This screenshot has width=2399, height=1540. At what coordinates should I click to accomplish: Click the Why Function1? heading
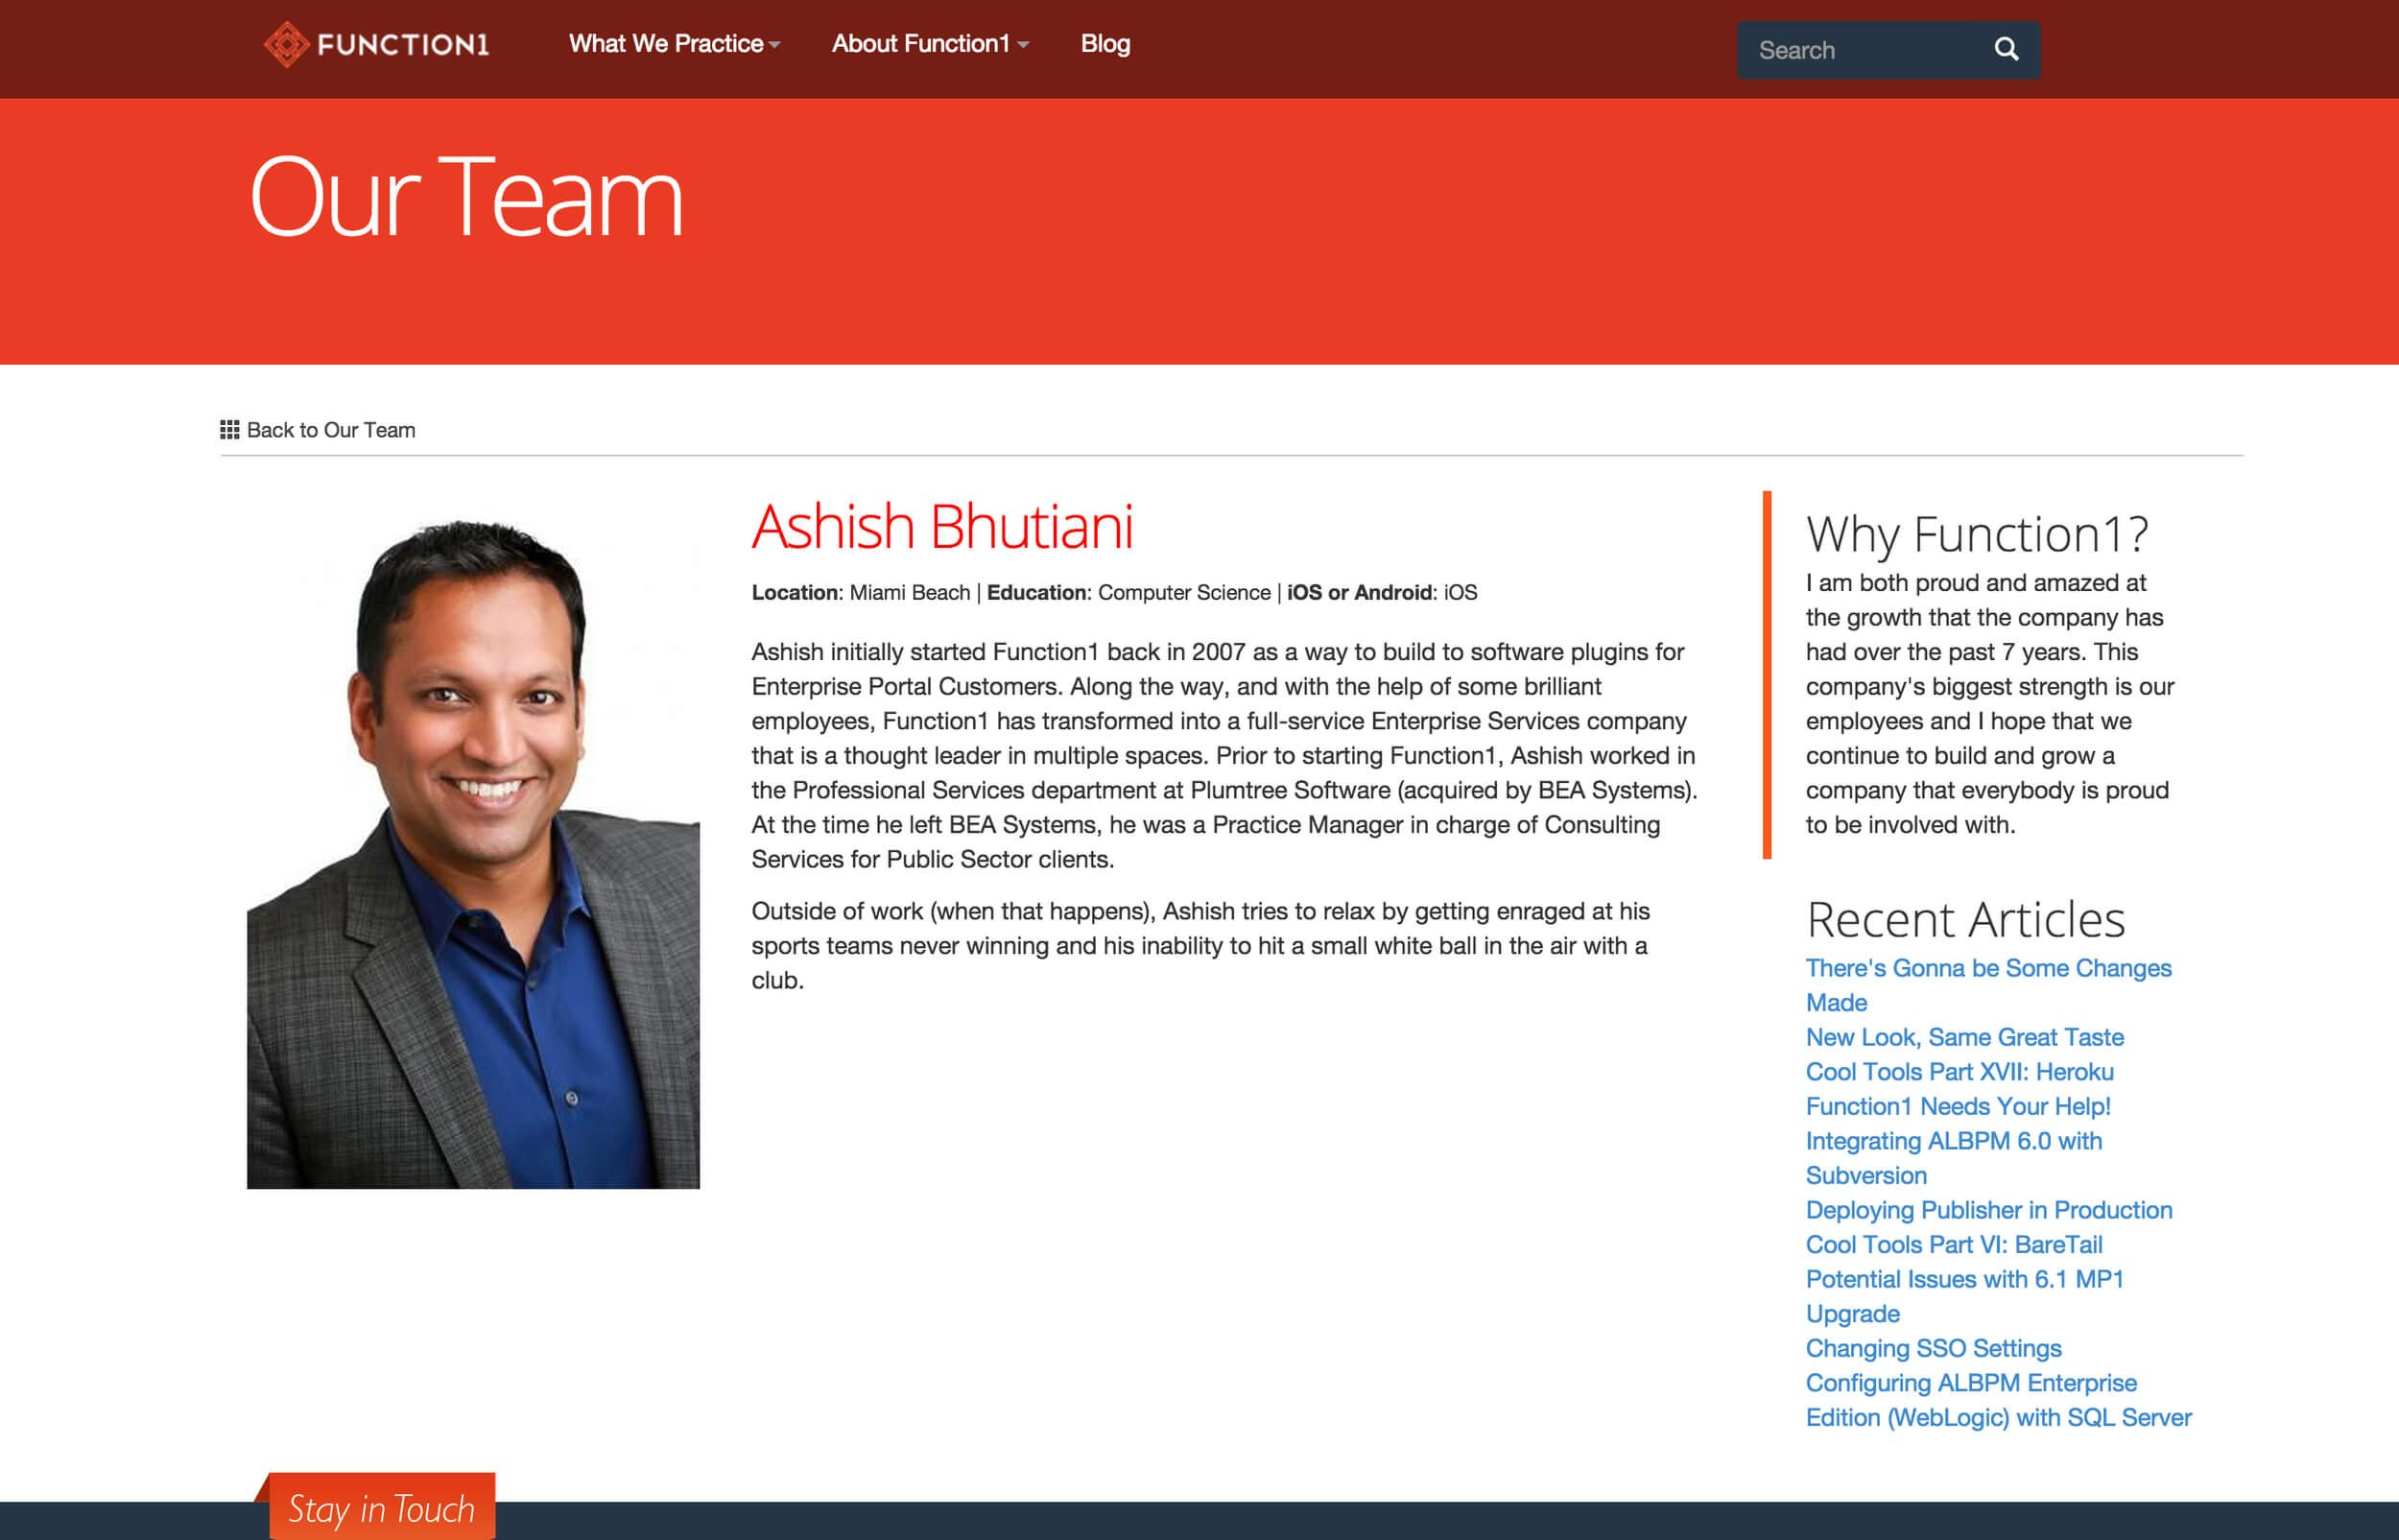[x=1976, y=534]
